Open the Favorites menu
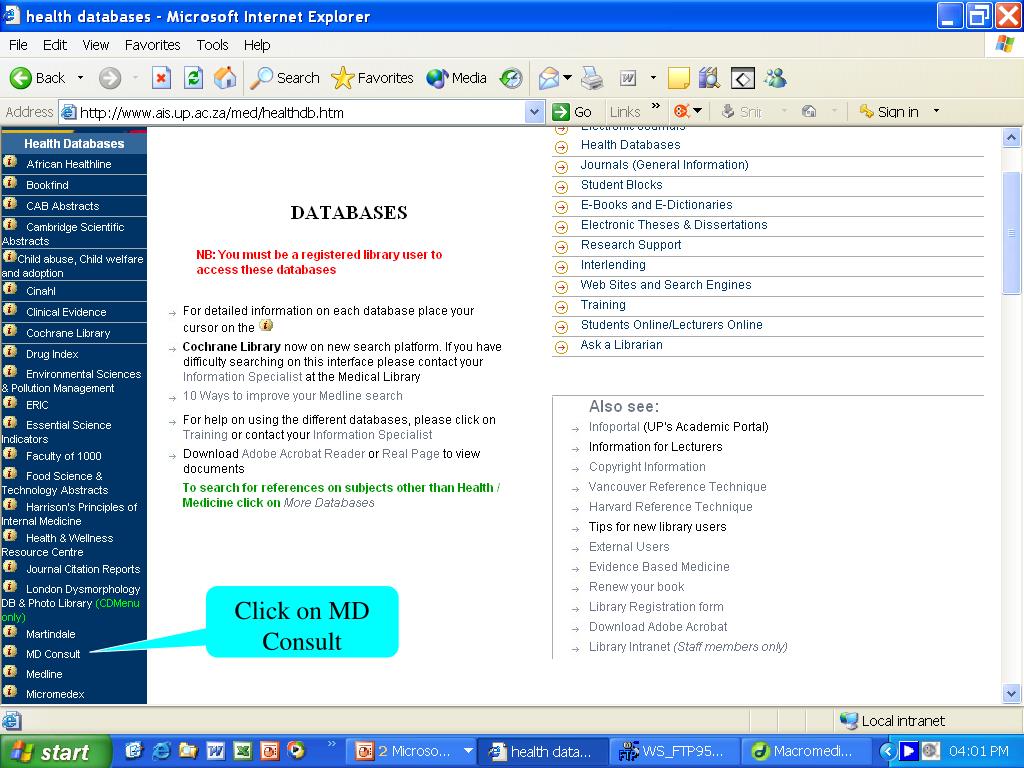The image size is (1024, 768). (x=152, y=45)
